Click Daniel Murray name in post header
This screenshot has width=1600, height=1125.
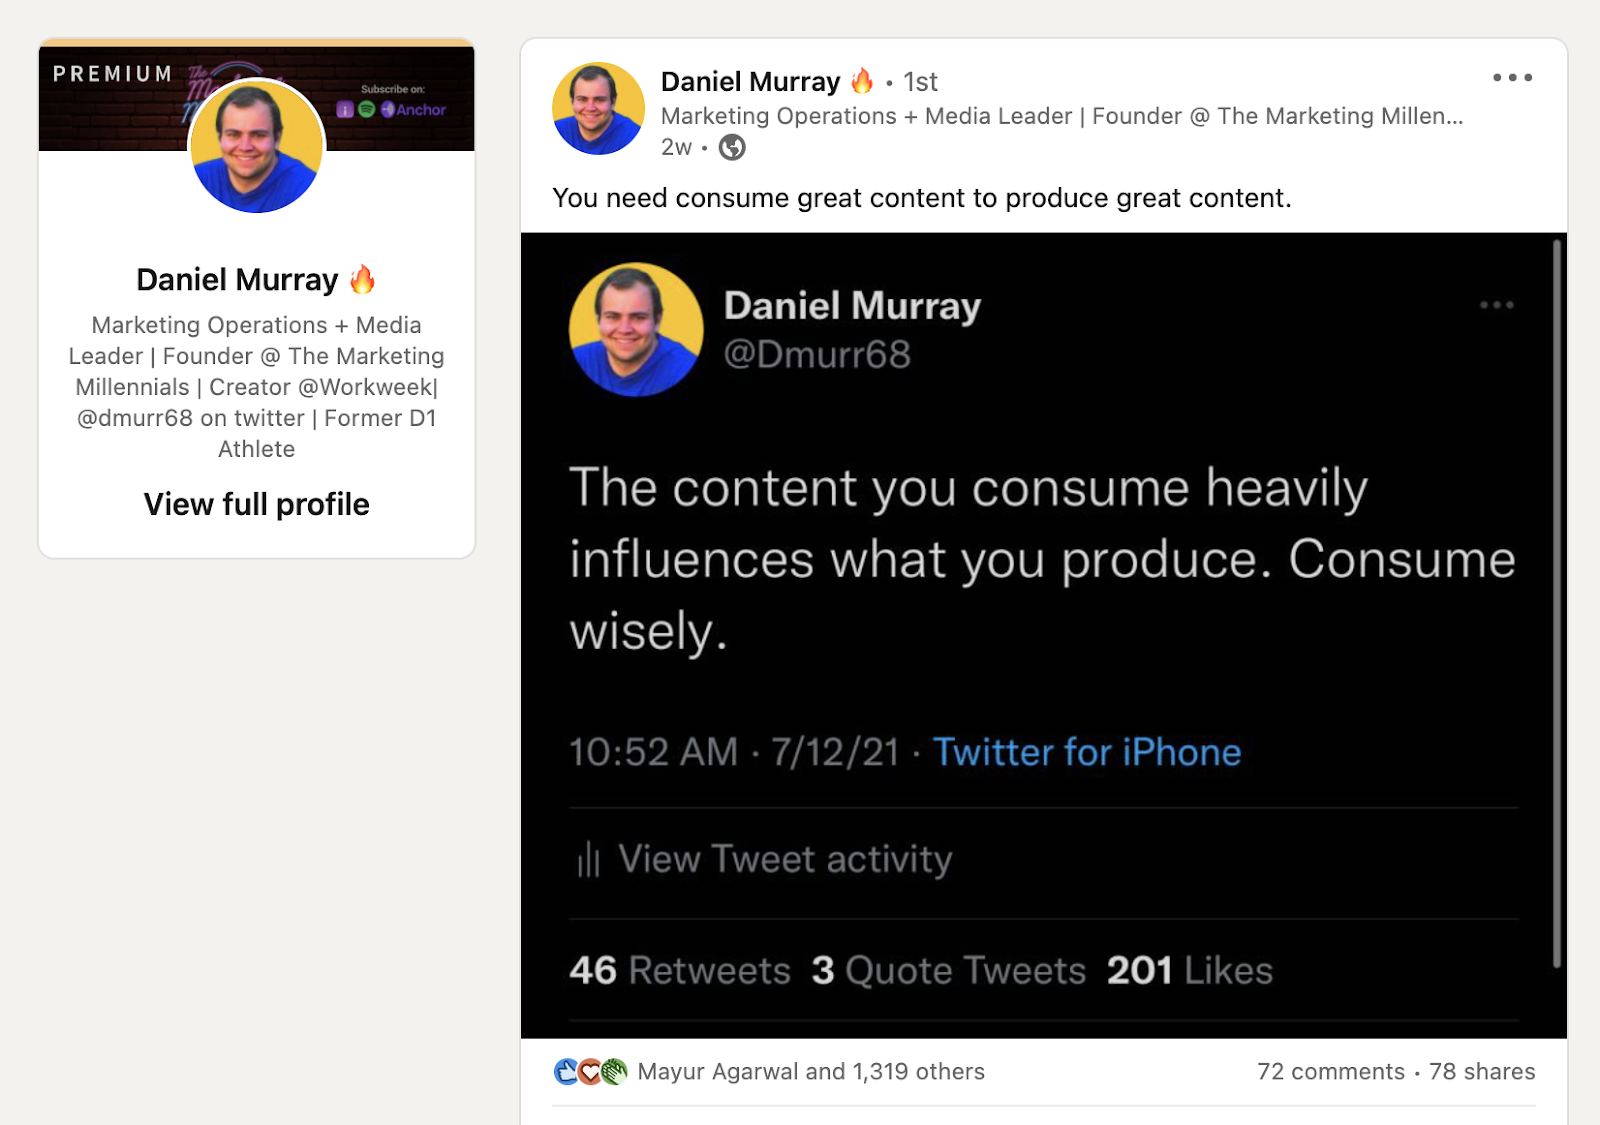(750, 82)
